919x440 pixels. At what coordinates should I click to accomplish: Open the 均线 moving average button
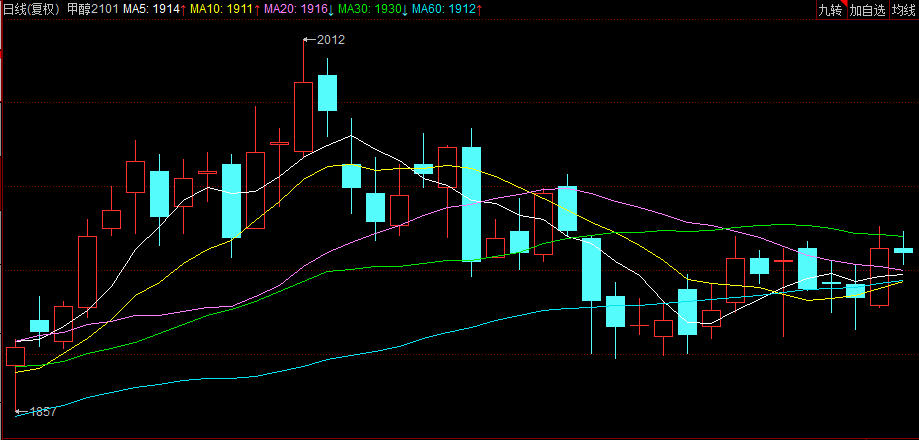(904, 10)
